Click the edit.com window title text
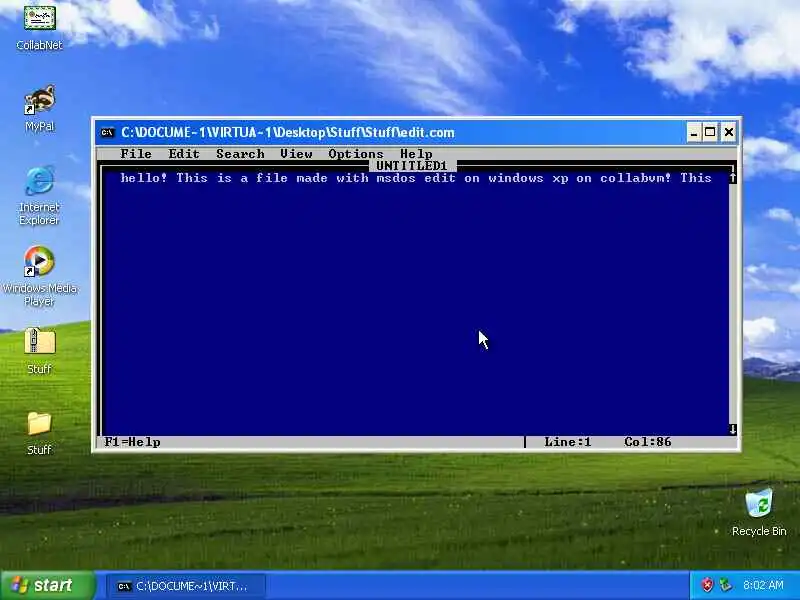Screen dimensions: 800x600 pos(288,133)
